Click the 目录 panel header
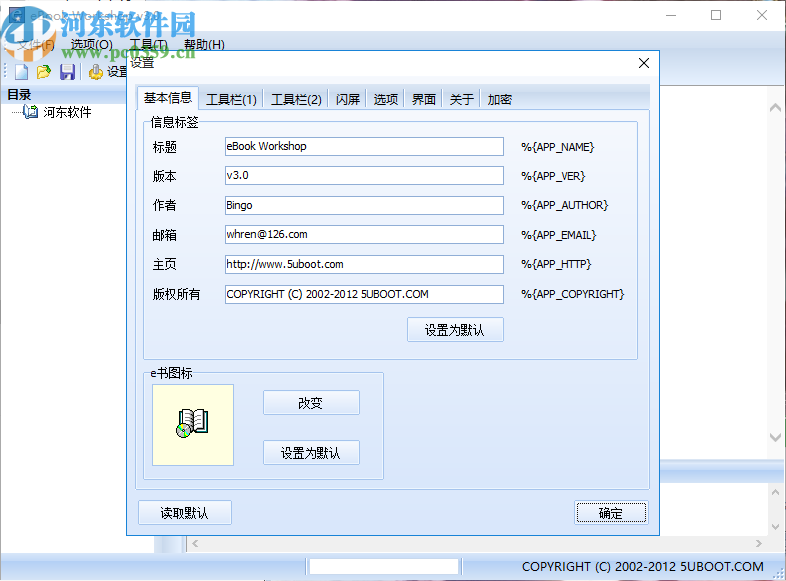The width and height of the screenshot is (786, 581). (x=63, y=95)
